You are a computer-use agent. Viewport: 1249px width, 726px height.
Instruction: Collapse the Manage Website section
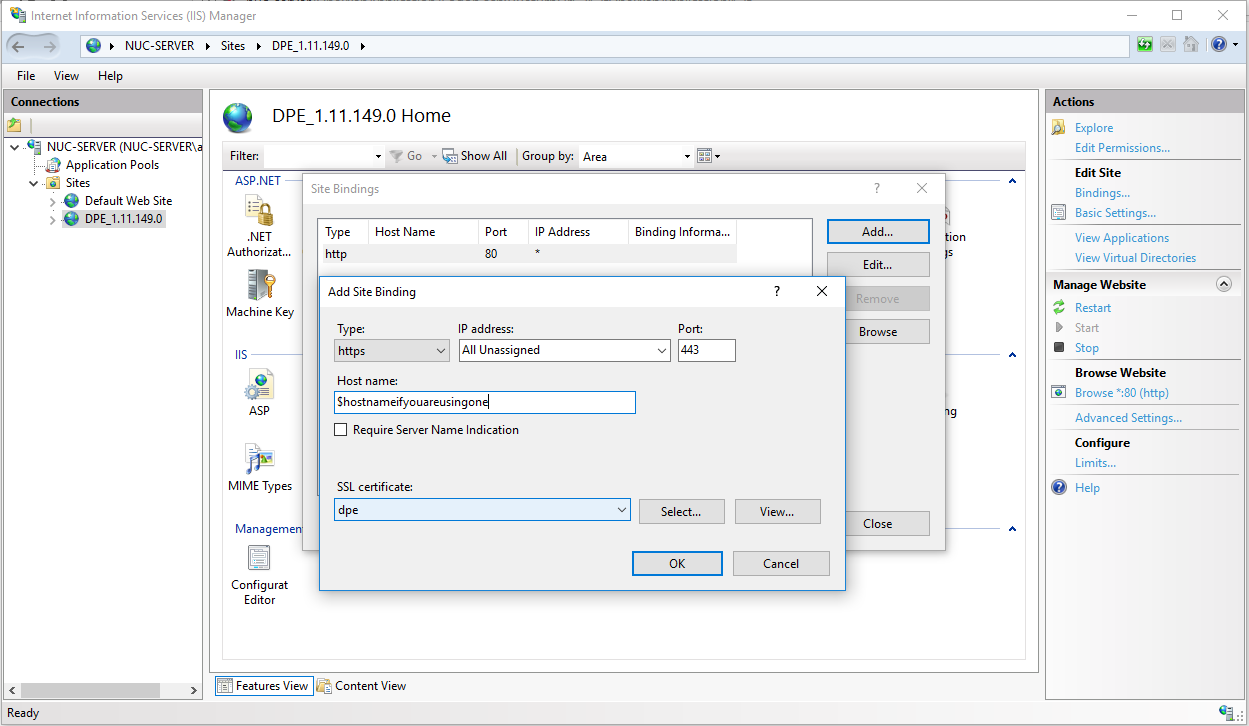point(1223,285)
